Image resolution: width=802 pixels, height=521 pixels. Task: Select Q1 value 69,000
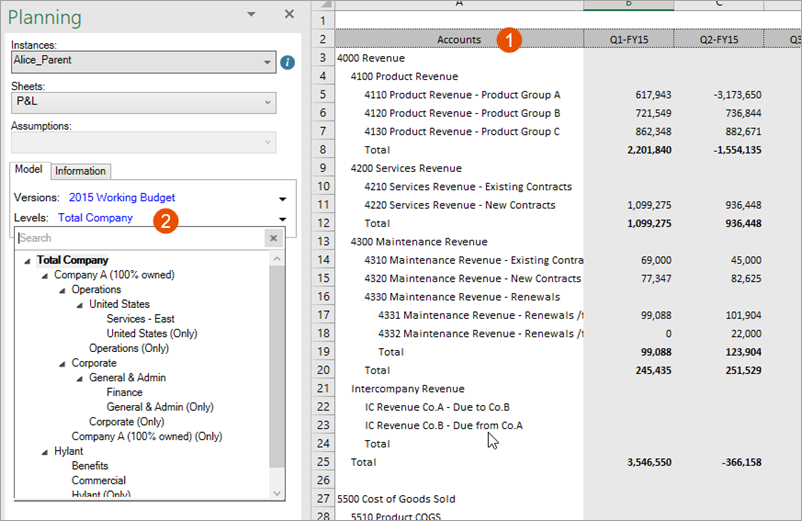629,260
